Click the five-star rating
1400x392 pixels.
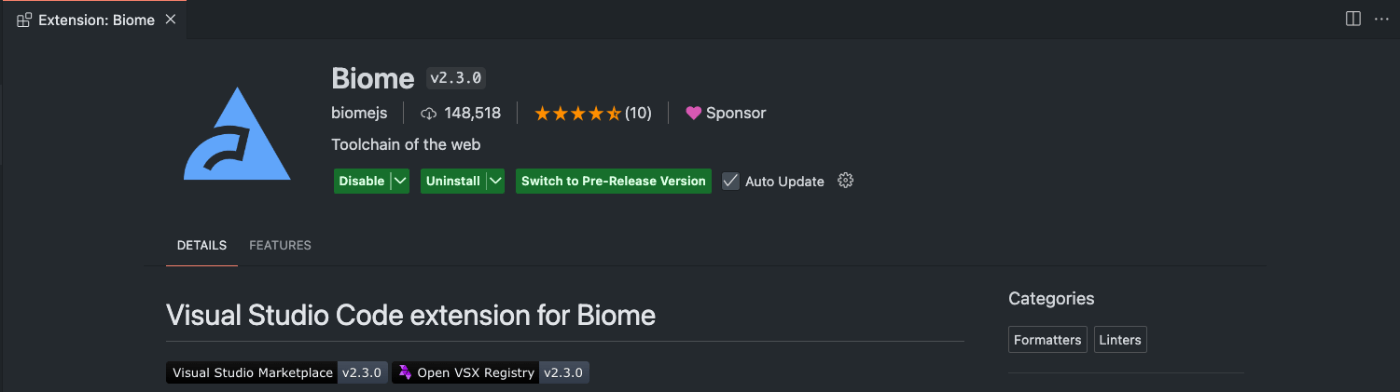click(578, 113)
